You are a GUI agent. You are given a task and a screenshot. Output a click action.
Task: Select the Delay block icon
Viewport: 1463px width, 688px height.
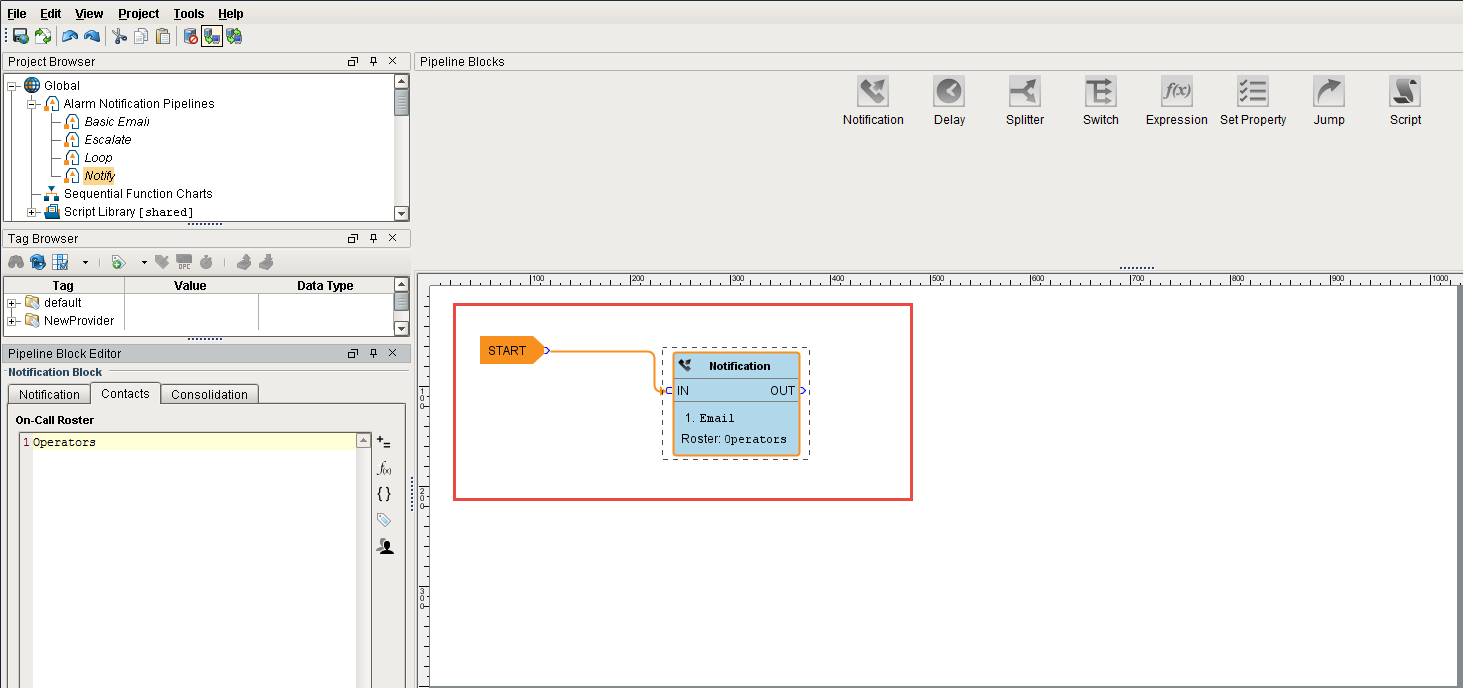click(947, 90)
